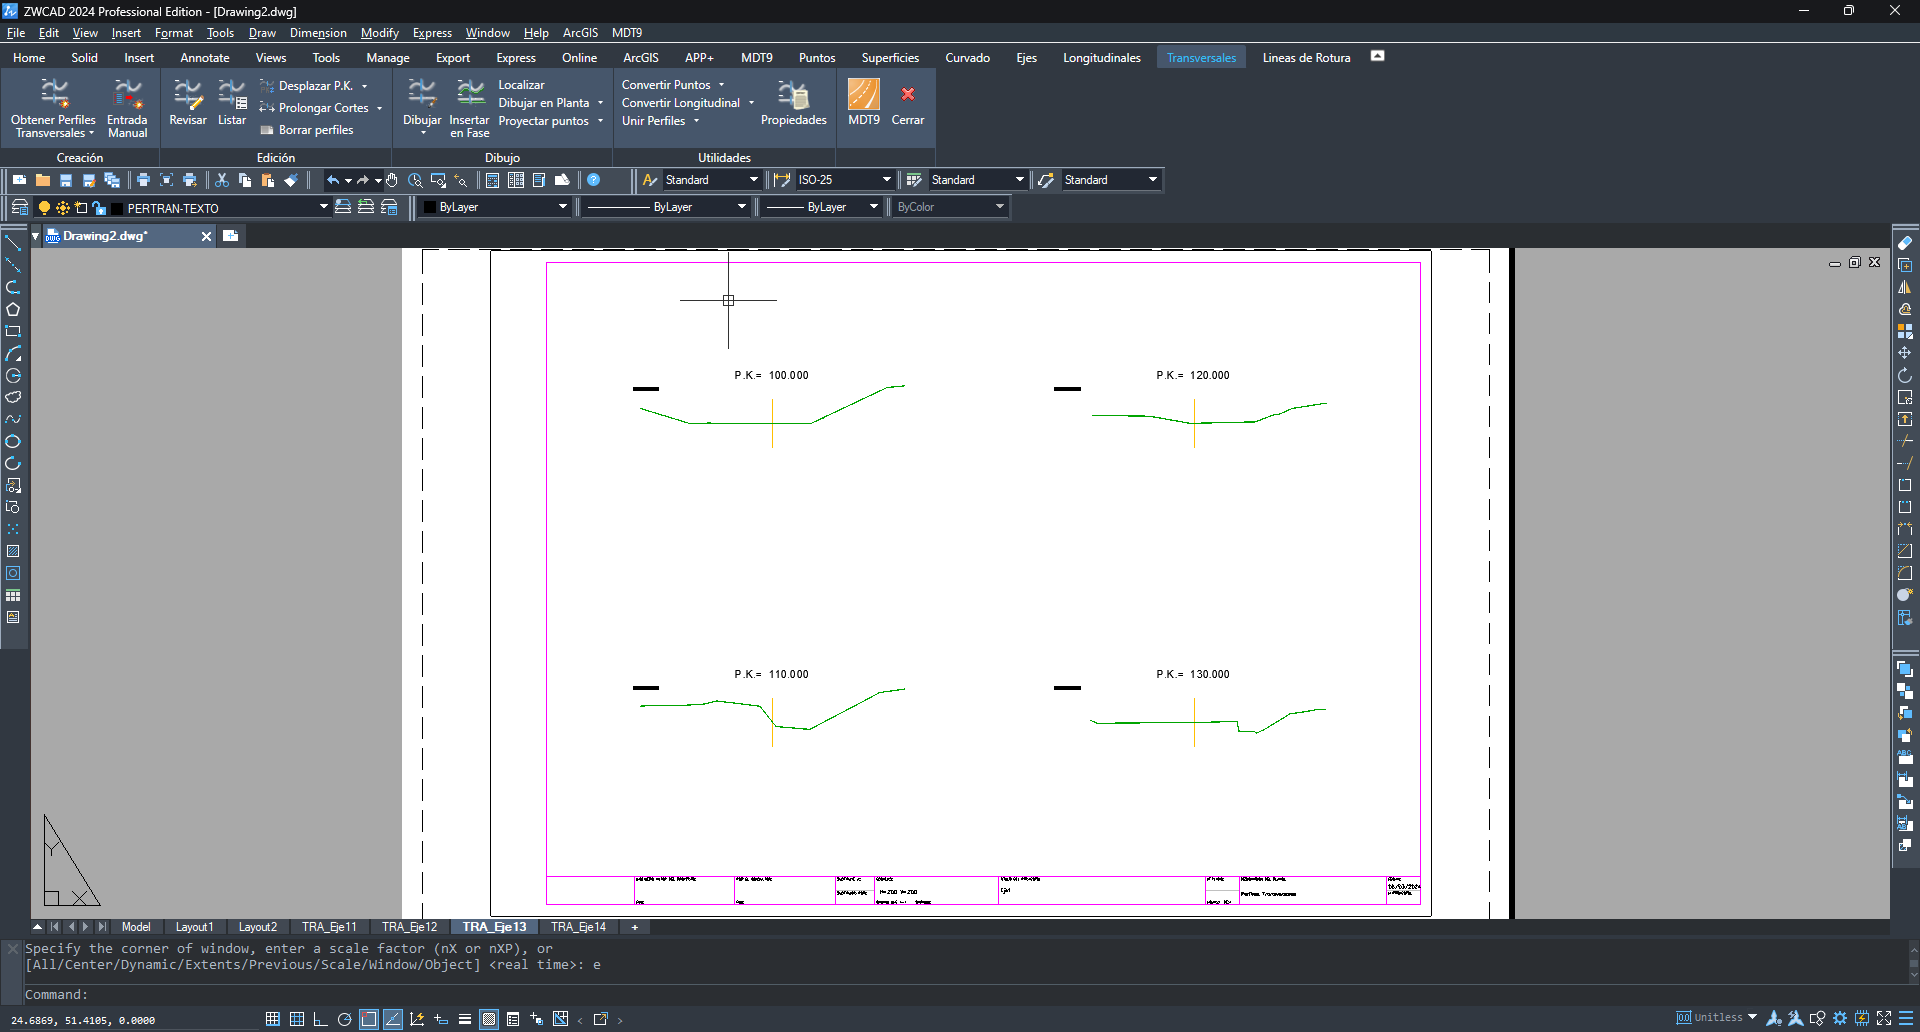Toggle Lineweight display in status bar
This screenshot has height=1032, width=1920.
(465, 1019)
